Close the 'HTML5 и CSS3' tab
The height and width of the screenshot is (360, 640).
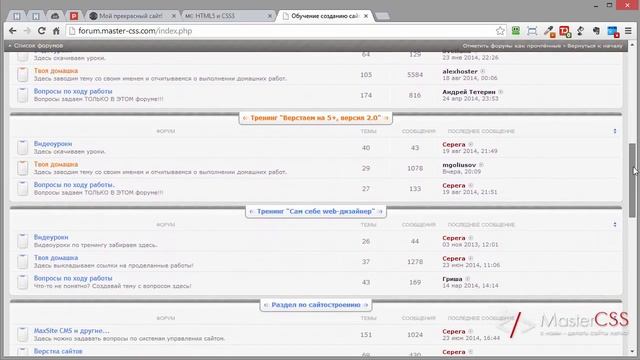coord(270,16)
